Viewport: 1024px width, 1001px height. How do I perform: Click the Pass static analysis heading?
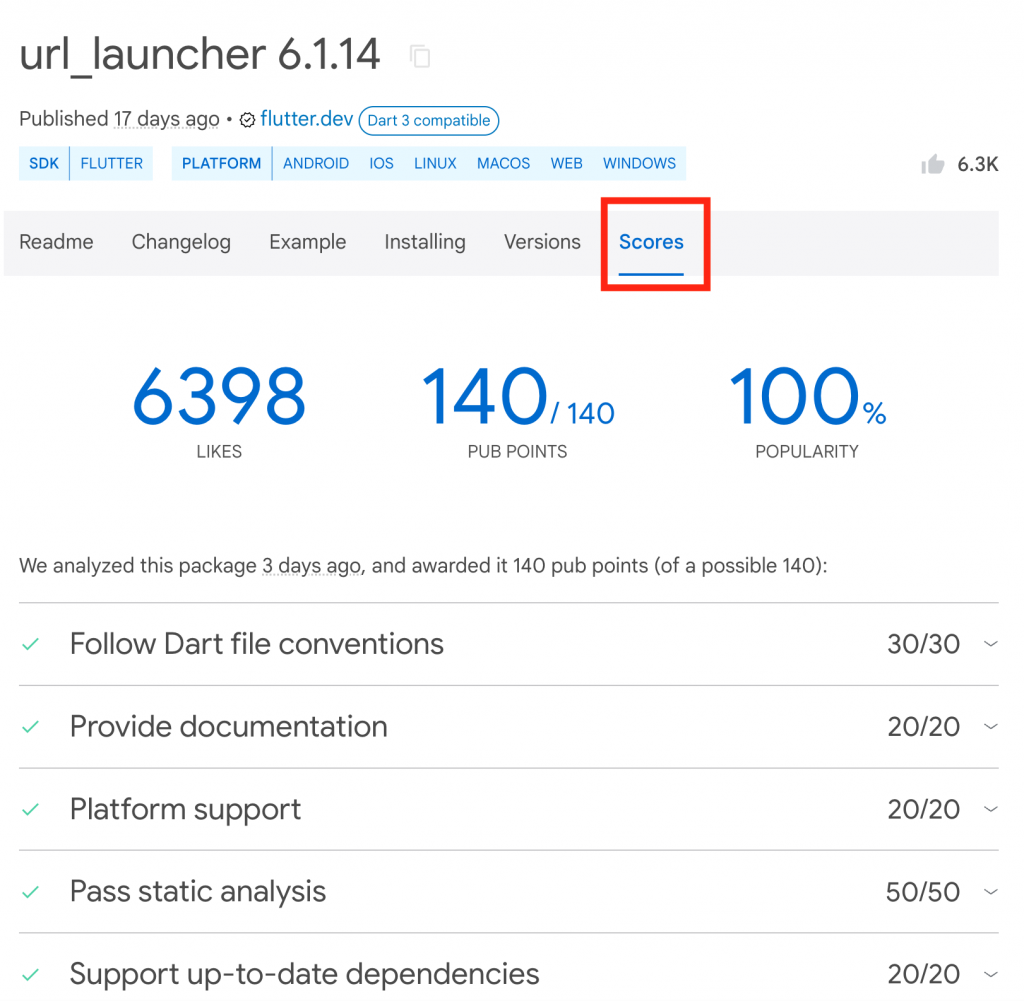pos(198,892)
